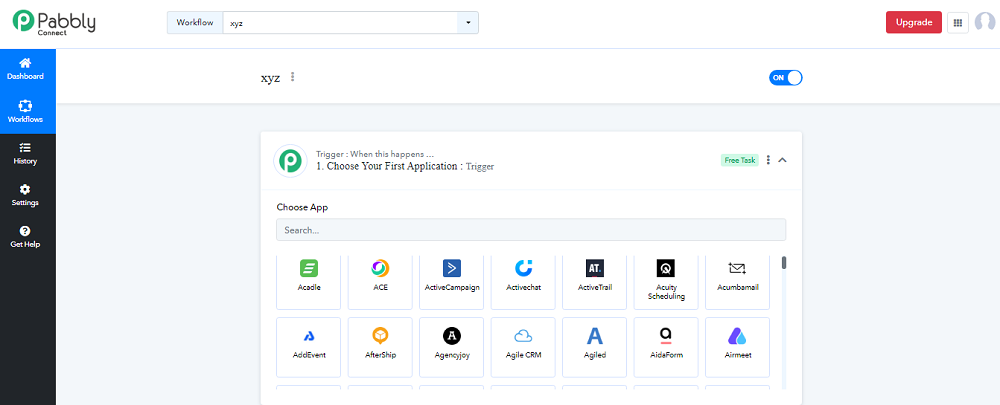This screenshot has width=1000, height=405.
Task: Choose the Agencyjoy app
Action: pyautogui.click(x=452, y=346)
